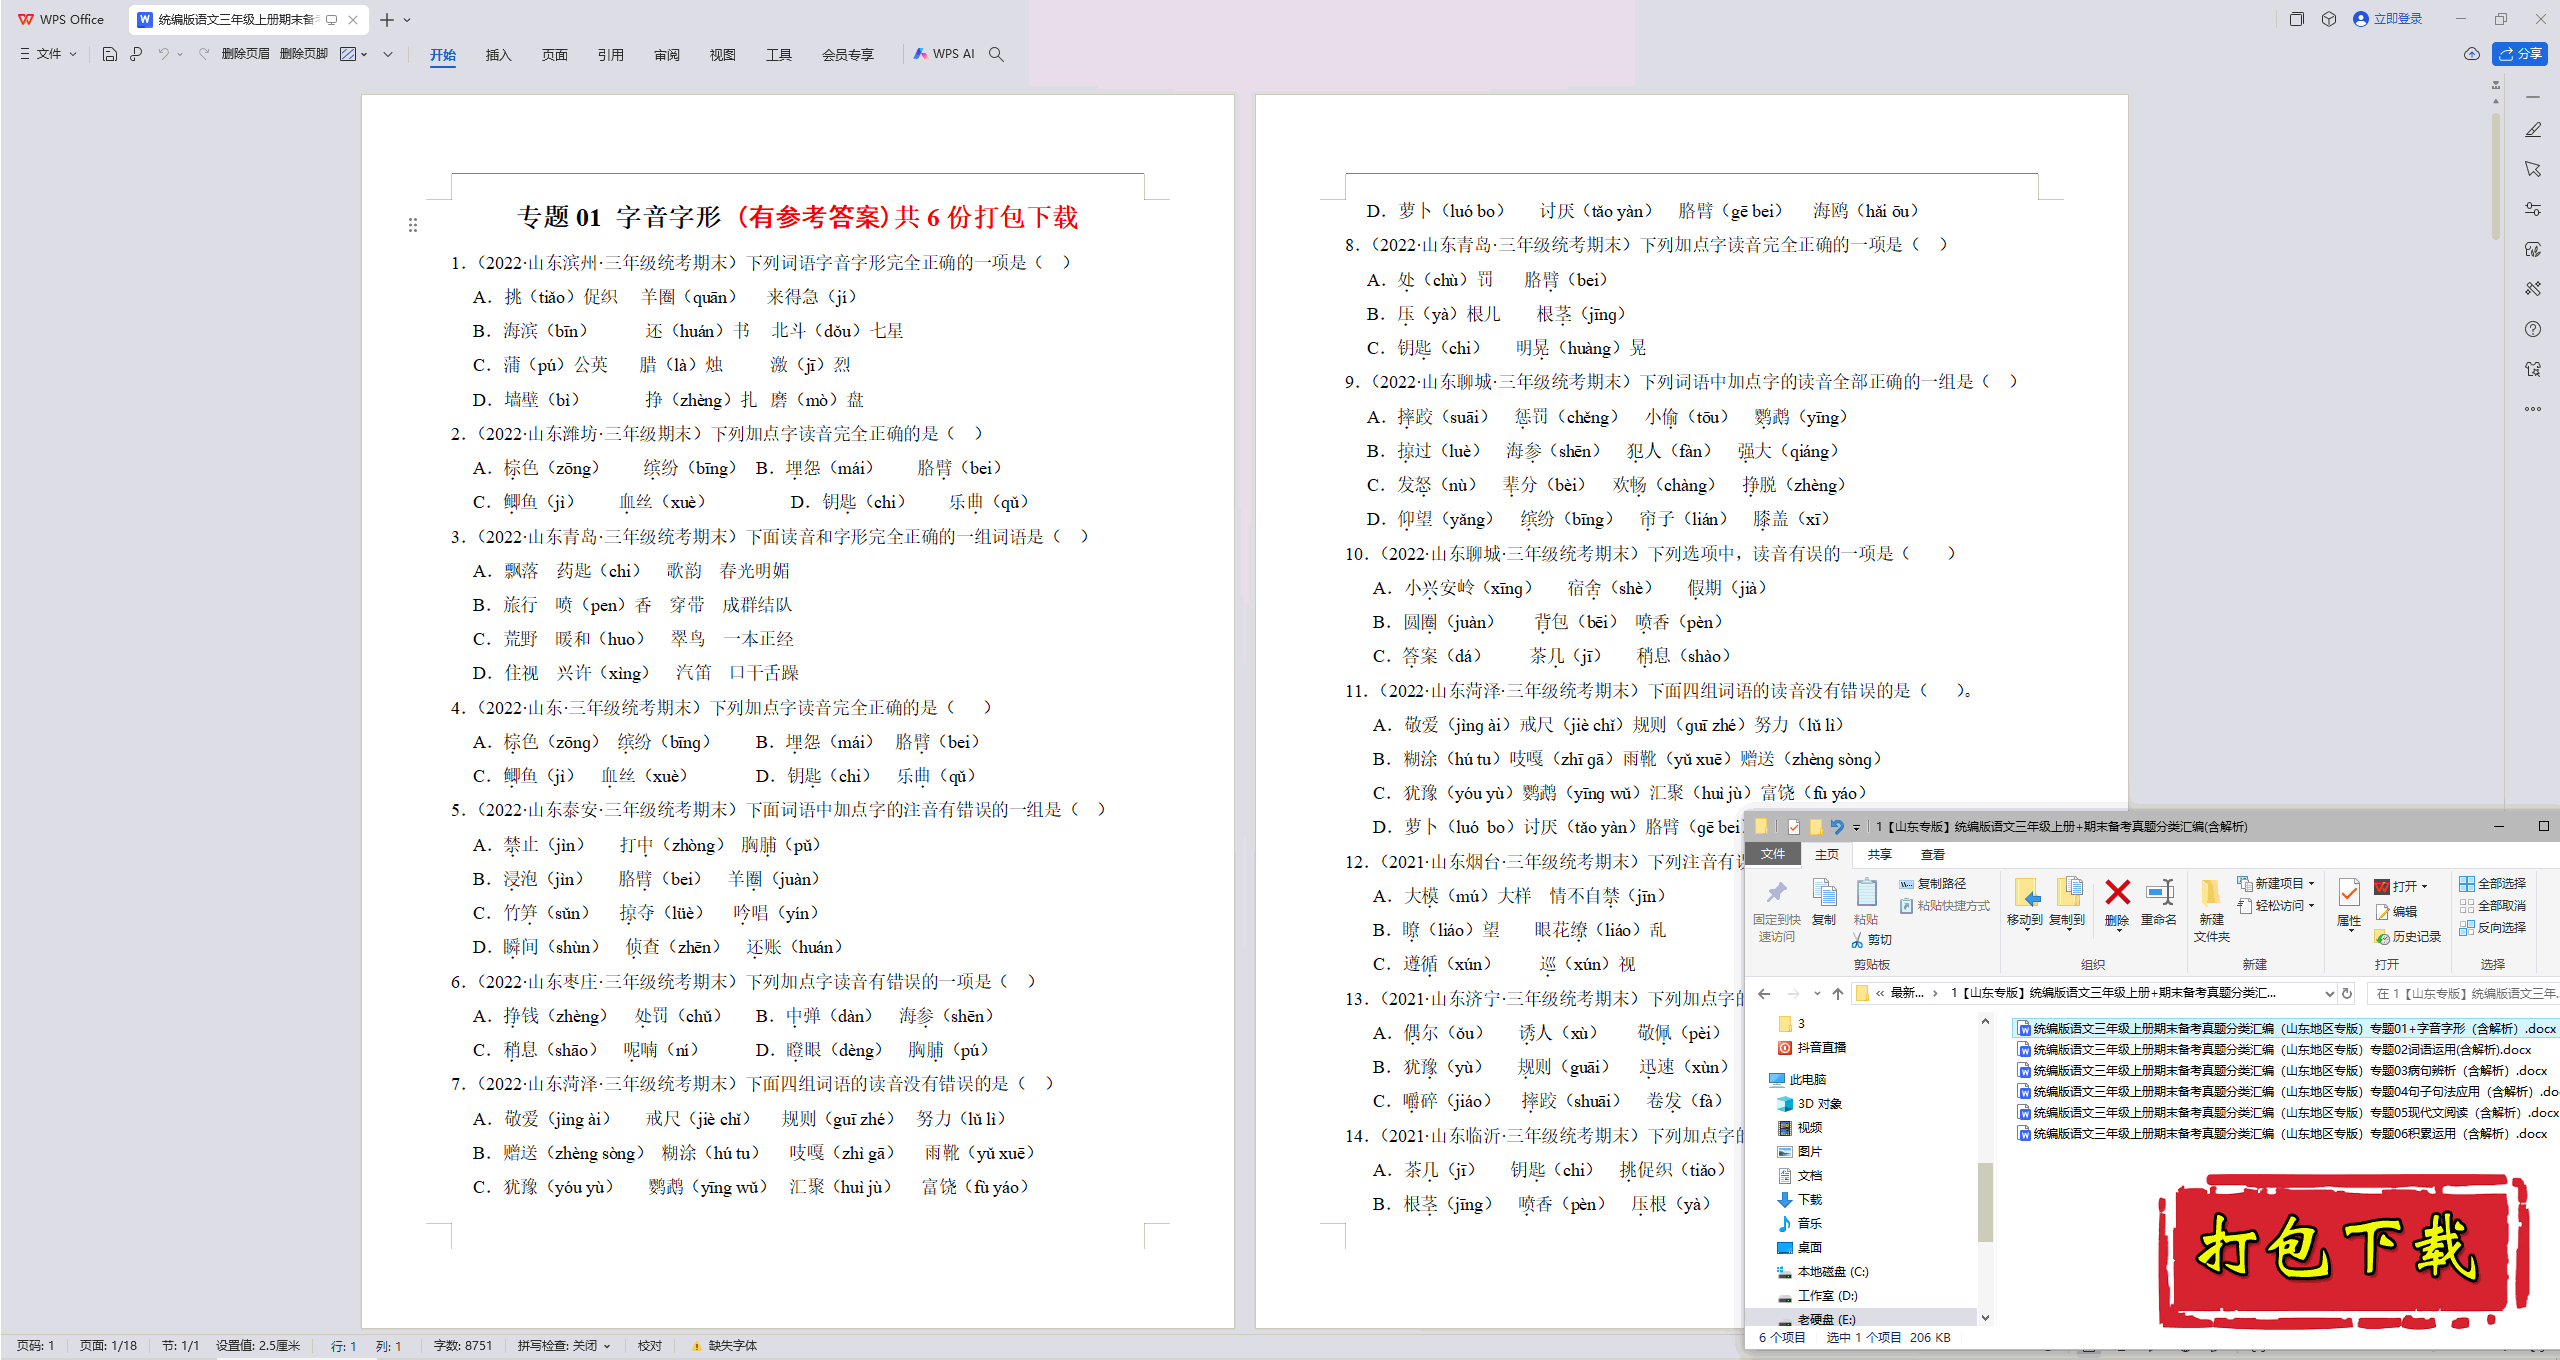Click the WPS Office home tab
The image size is (2560, 1360).
pyautogui.click(x=62, y=19)
